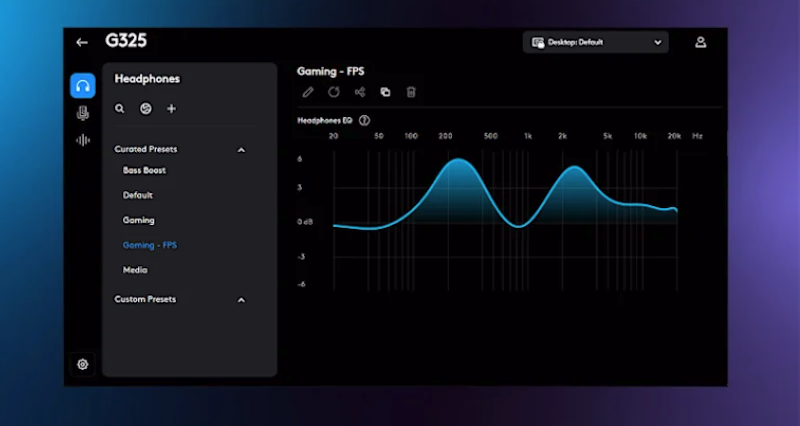Select the Default preset
The height and width of the screenshot is (426, 800).
coord(138,195)
